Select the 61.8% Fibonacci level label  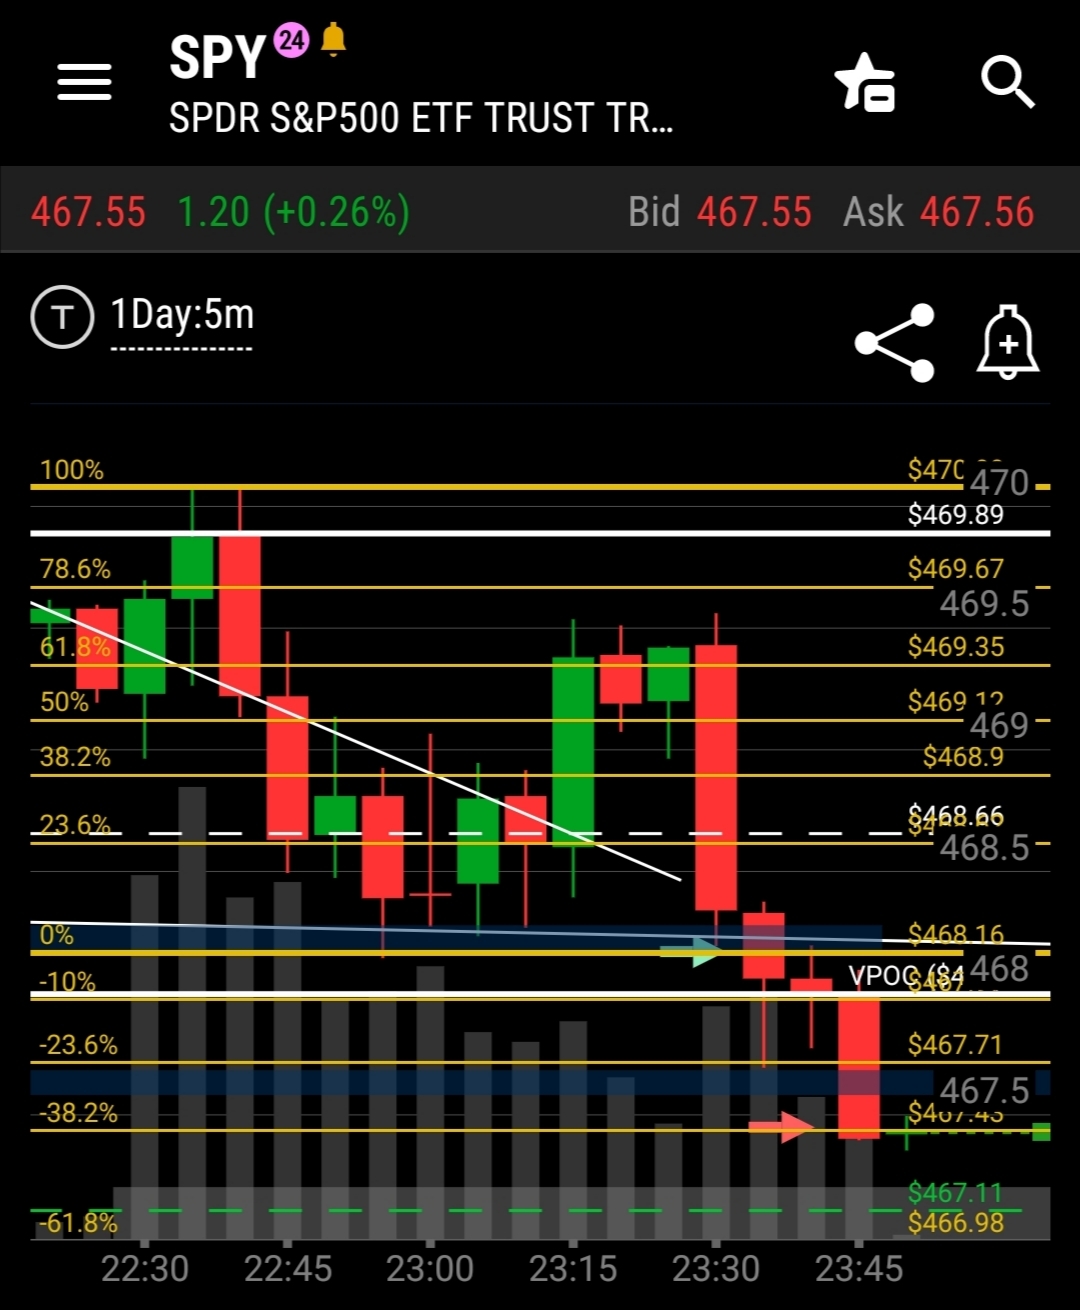pyautogui.click(x=75, y=647)
